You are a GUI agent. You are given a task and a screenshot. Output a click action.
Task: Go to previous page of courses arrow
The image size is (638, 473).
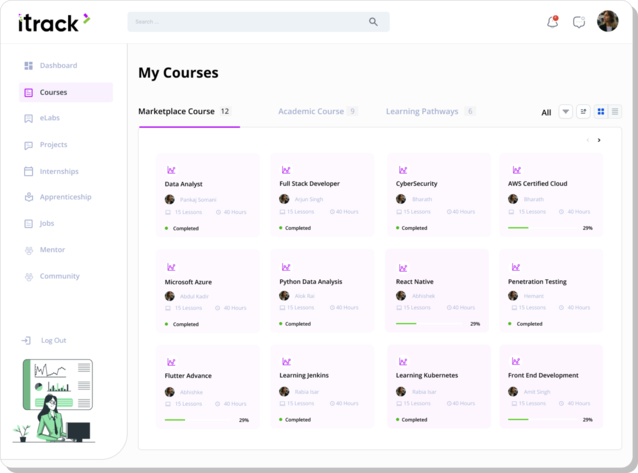click(x=588, y=140)
